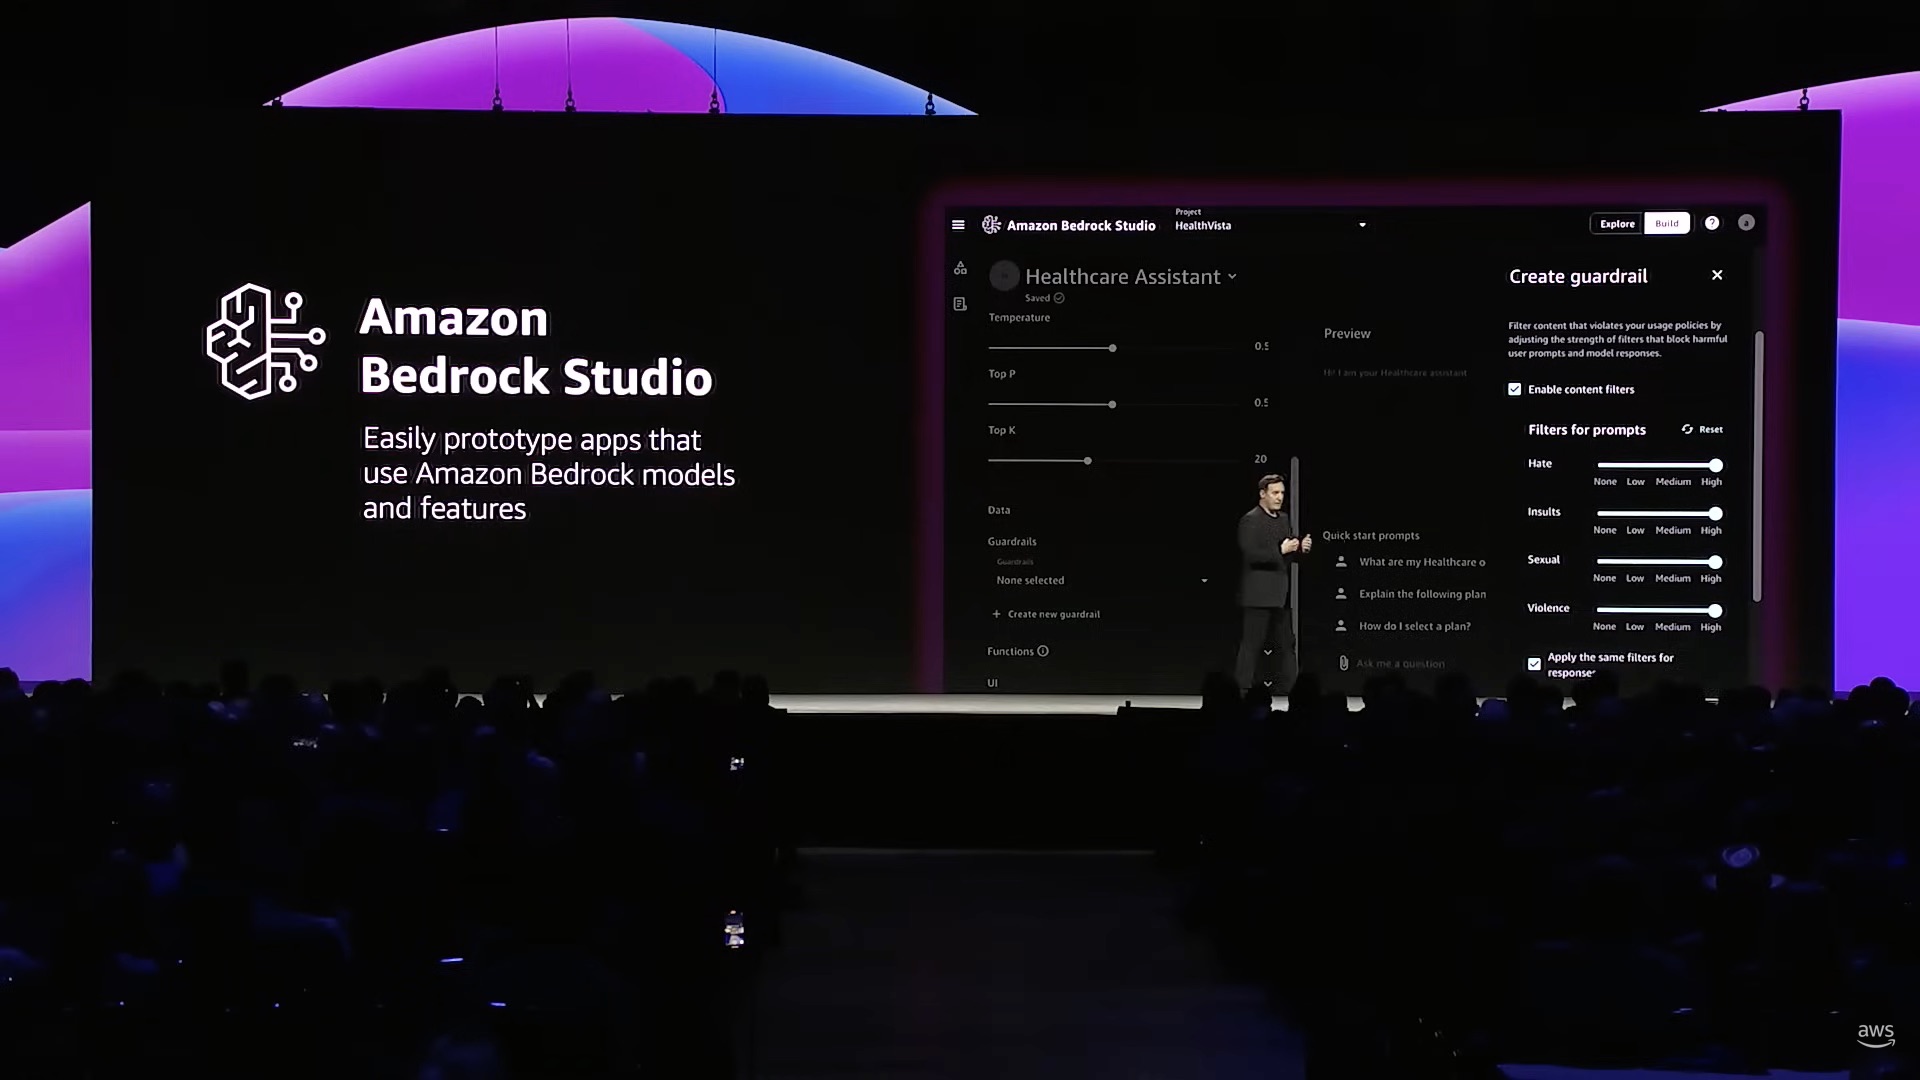Click the Insults filter slider handle
The width and height of the screenshot is (1920, 1080).
(1716, 513)
